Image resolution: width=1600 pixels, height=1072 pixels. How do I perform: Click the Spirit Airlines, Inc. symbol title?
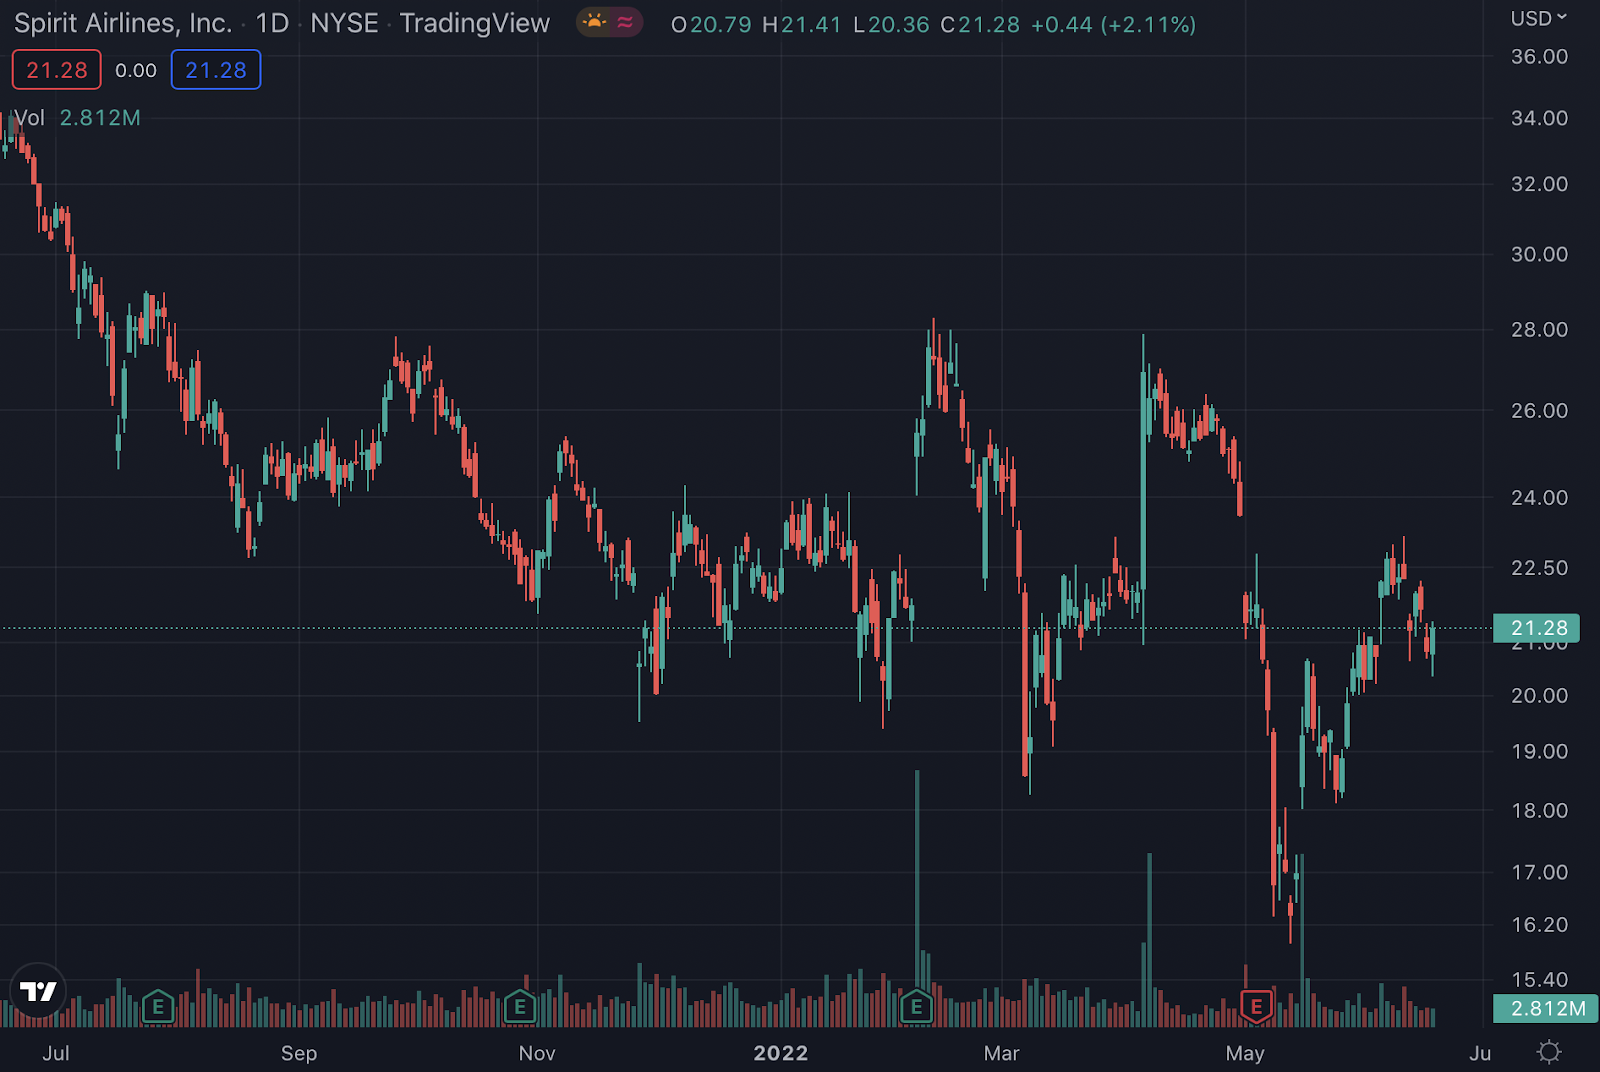123,23
